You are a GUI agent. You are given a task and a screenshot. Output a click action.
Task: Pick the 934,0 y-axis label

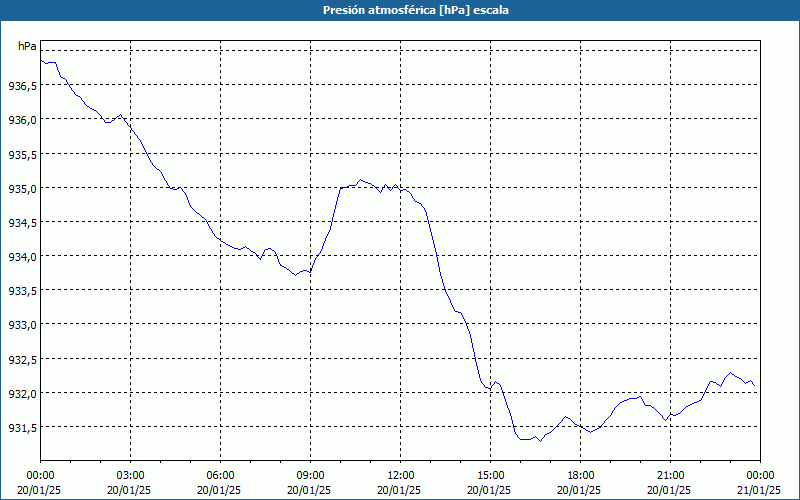pyautogui.click(x=22, y=256)
